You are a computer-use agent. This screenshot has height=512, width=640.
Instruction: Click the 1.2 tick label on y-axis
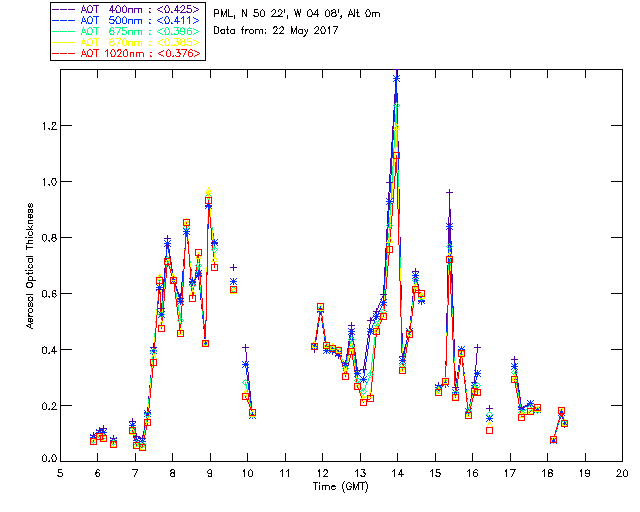(x=49, y=126)
